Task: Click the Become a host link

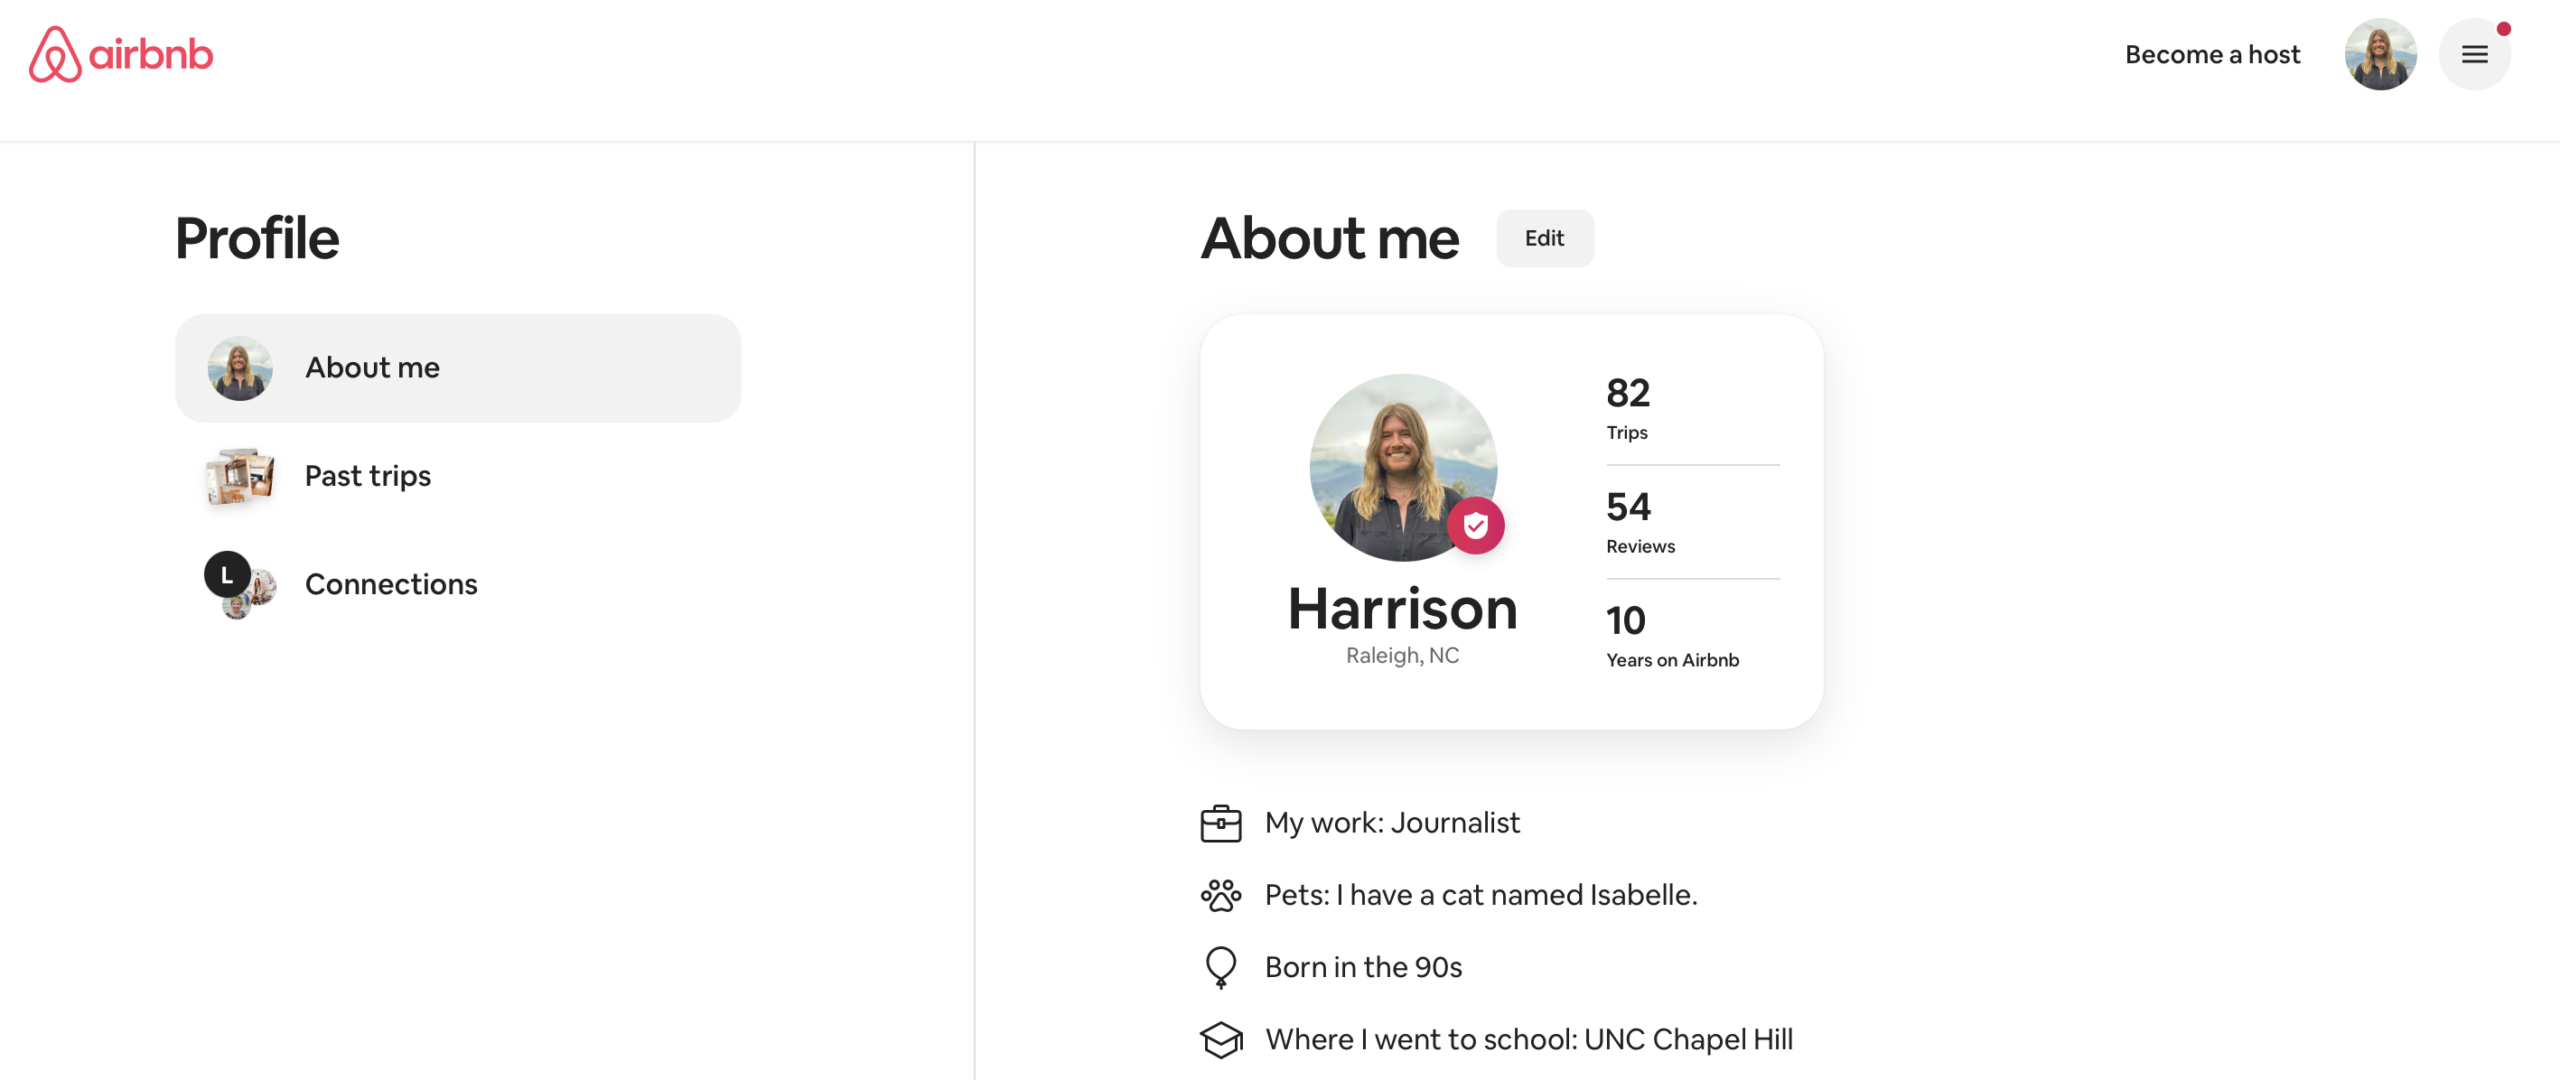Action: (x=2212, y=54)
